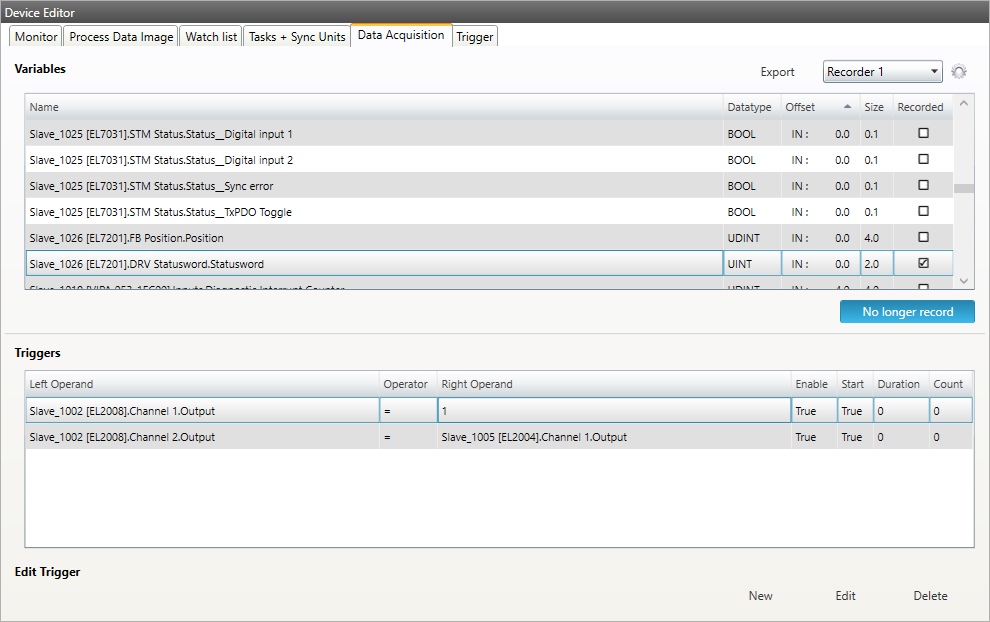The height and width of the screenshot is (622, 990).
Task: Check Recorded box for Status Sync error
Action: point(923,186)
